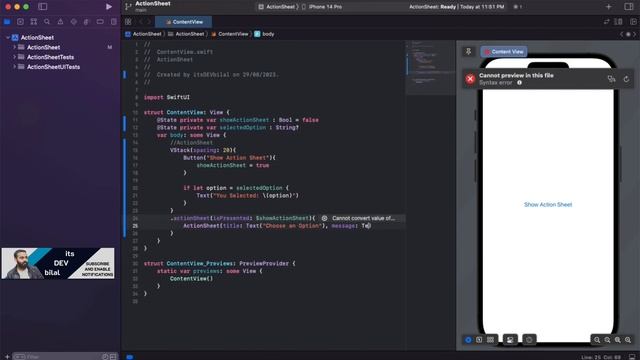
Task: Open ActionSheet project breadcrumb in jump bar
Action: (x=143, y=34)
